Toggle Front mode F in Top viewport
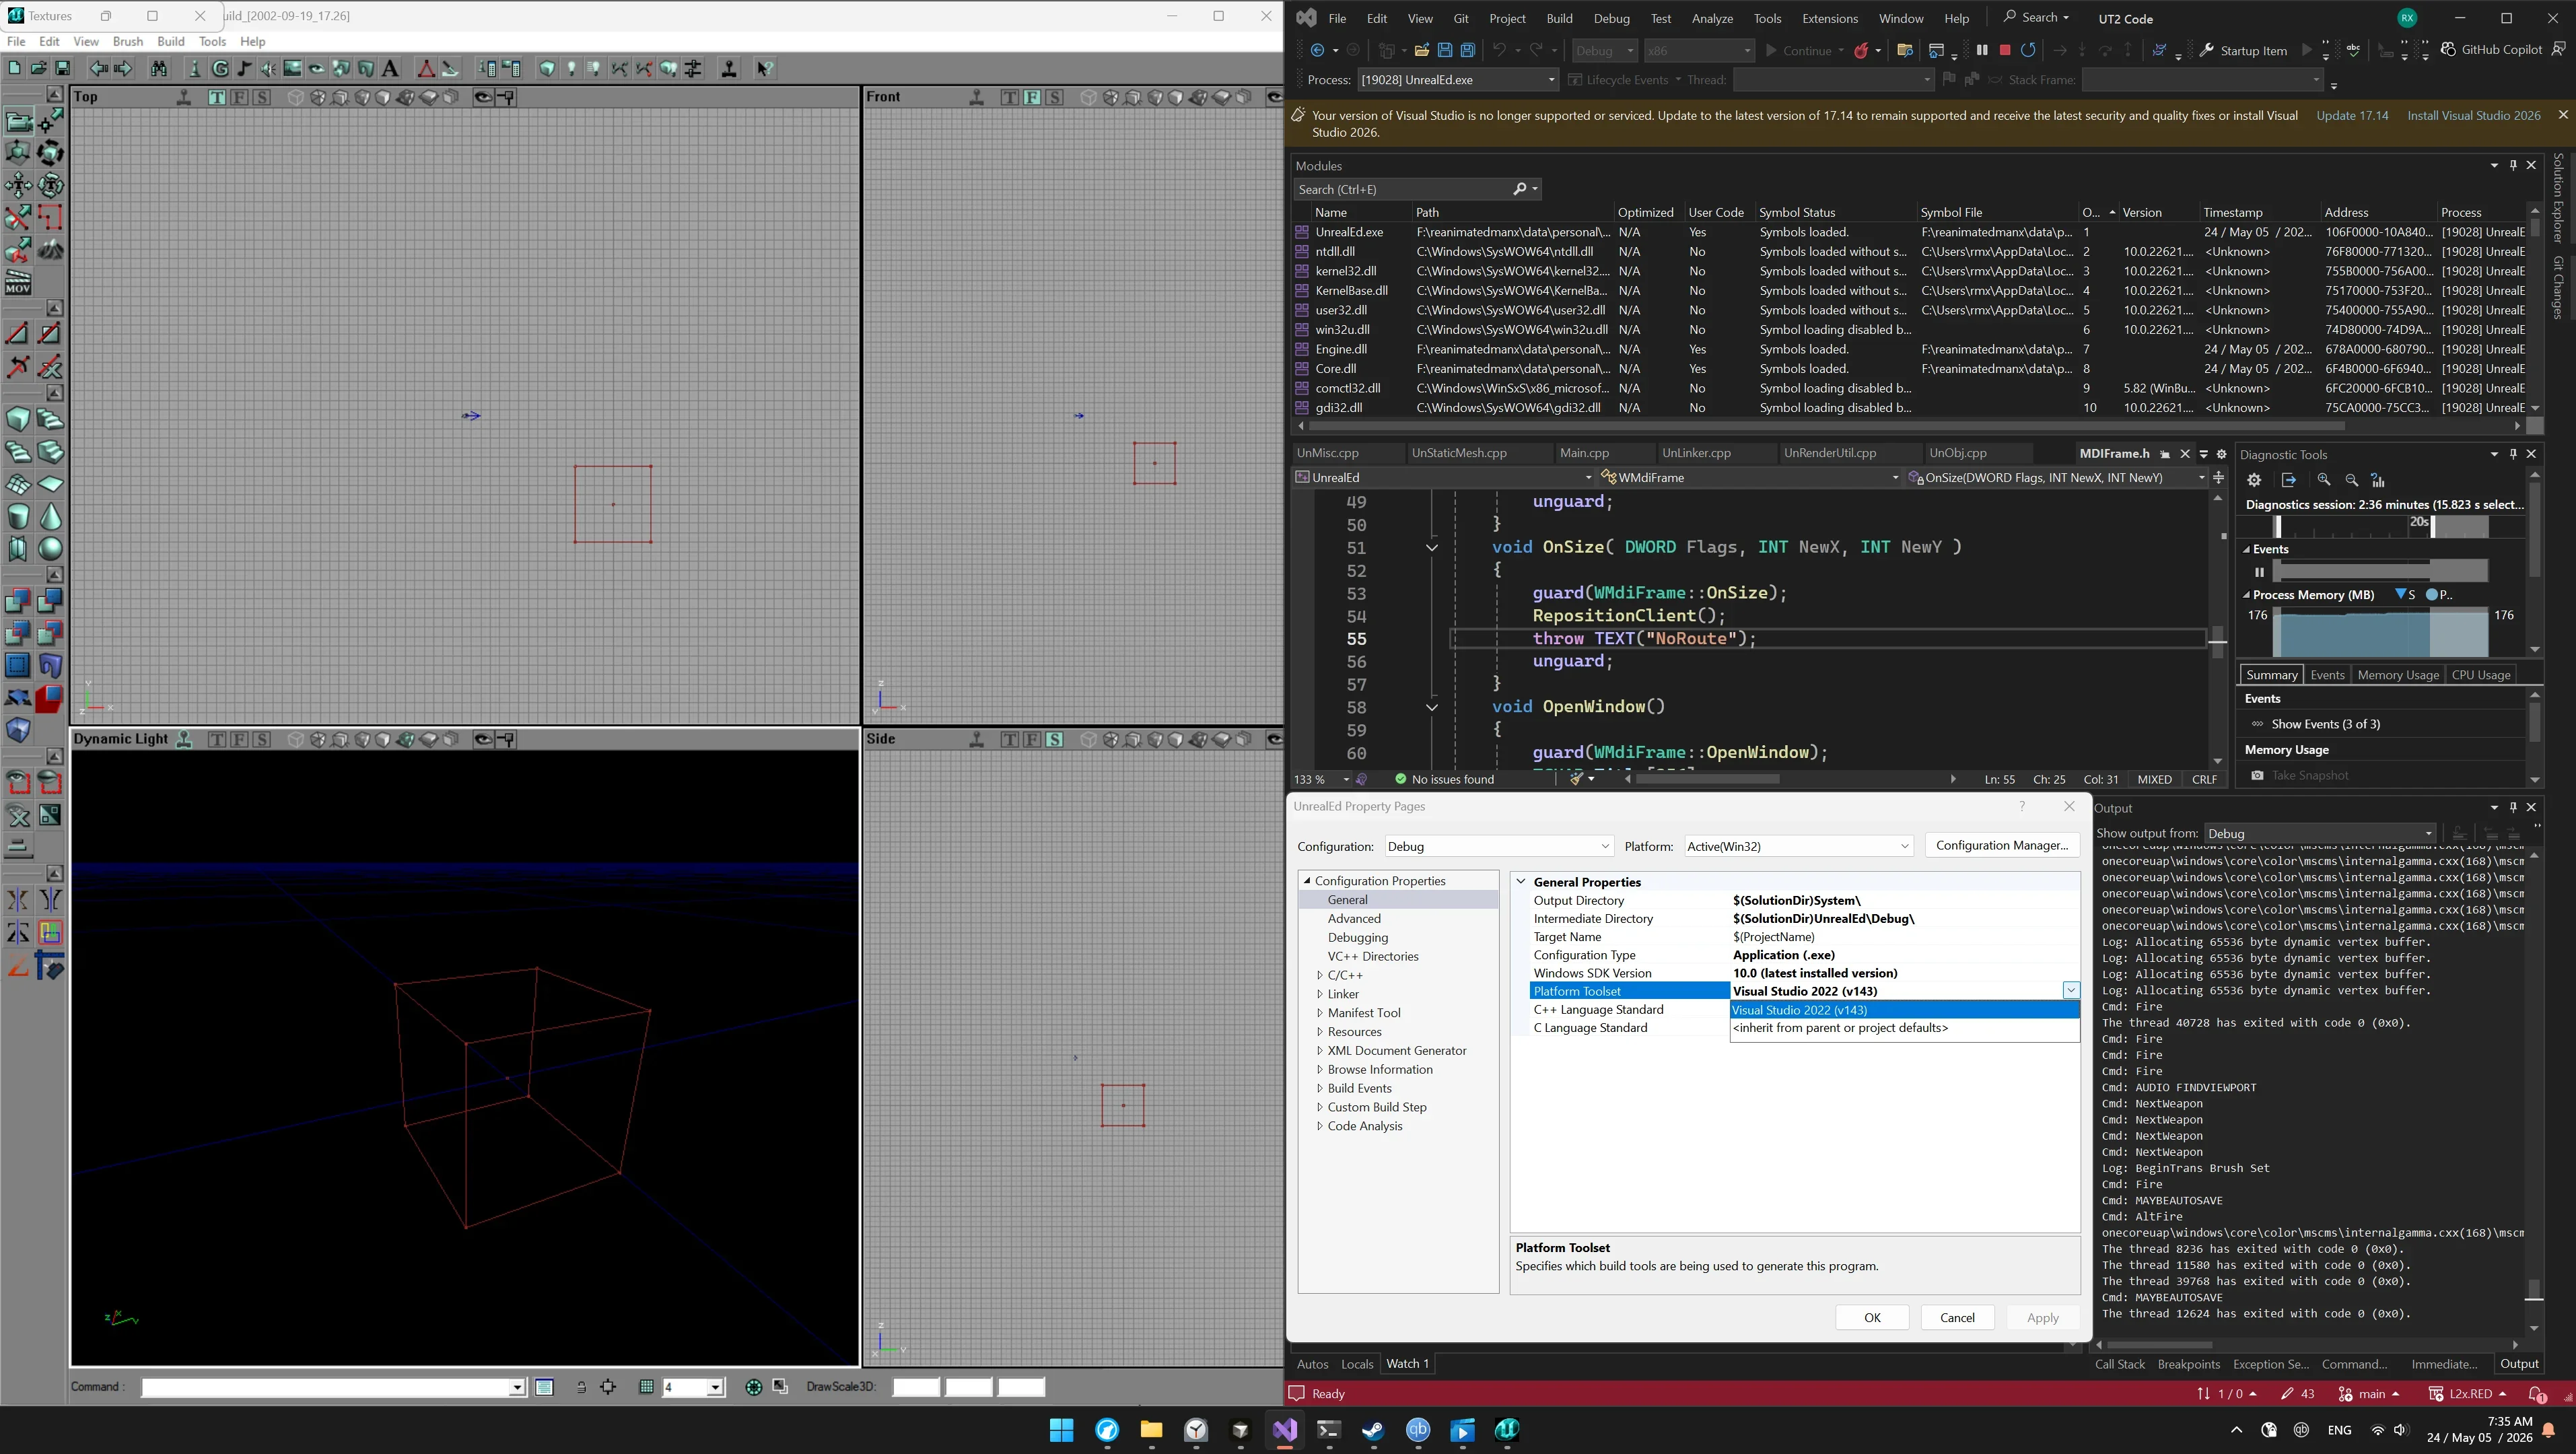2576x1454 pixels. pos(240,97)
